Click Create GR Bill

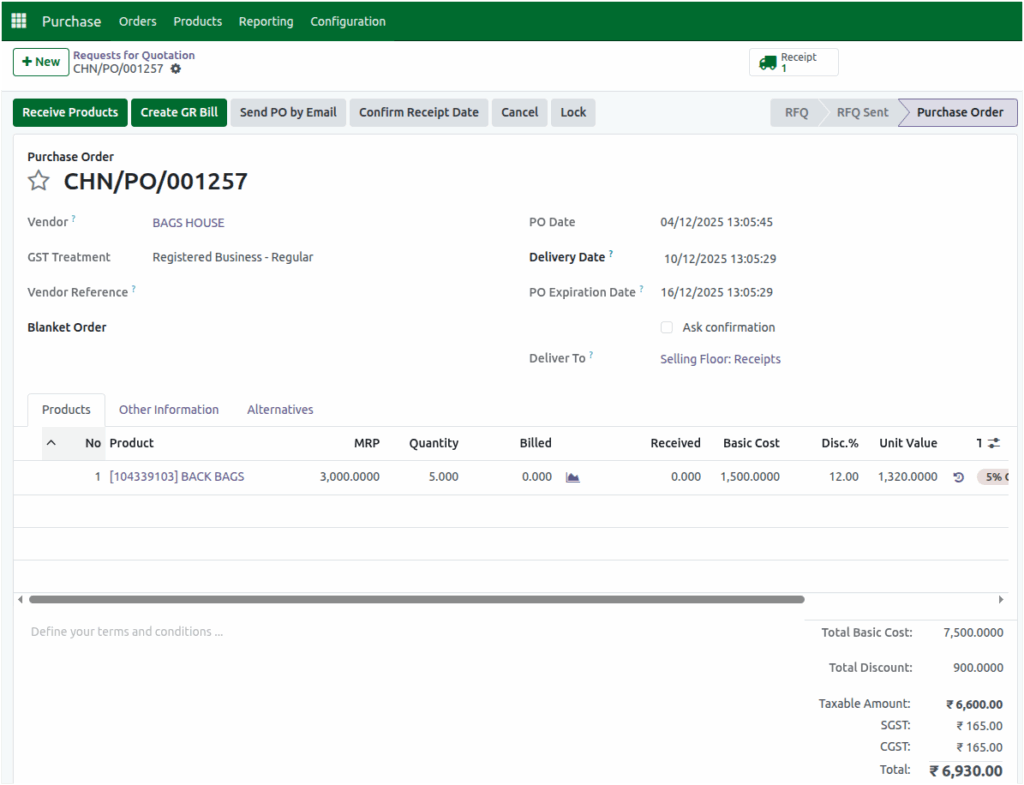178,112
